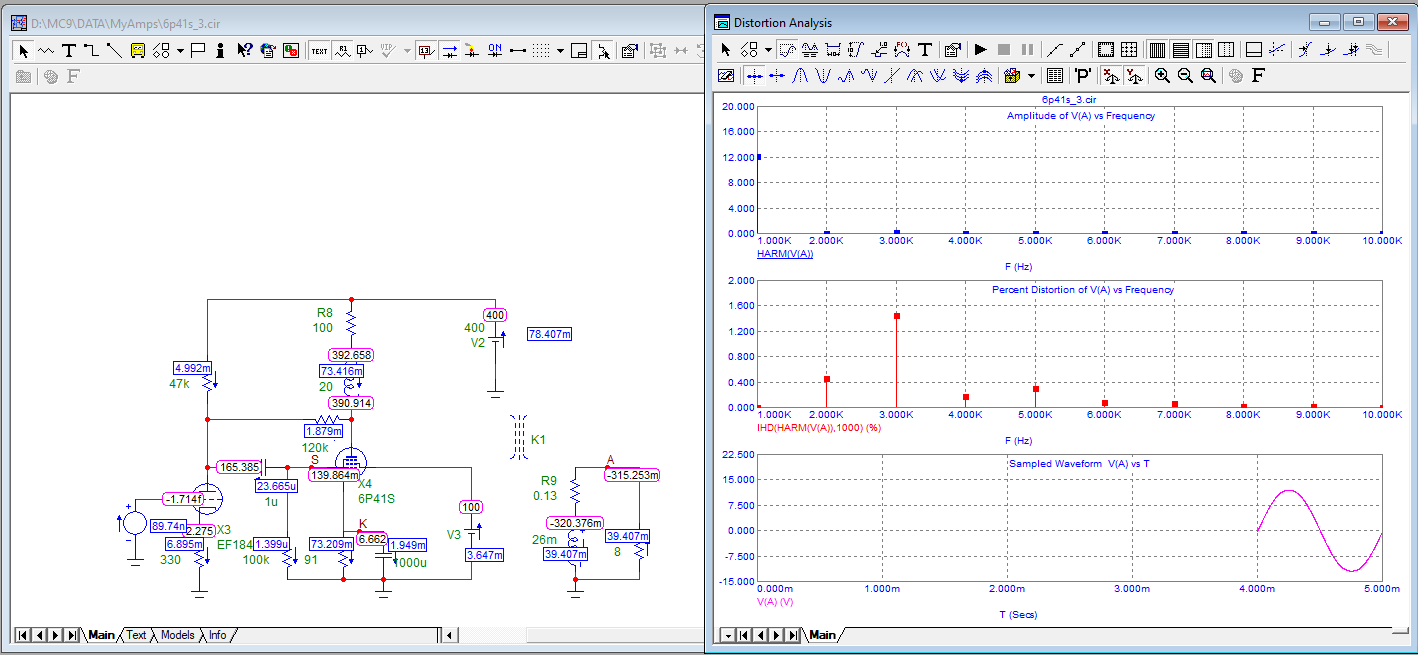
Task: Open the numeric output table icon
Action: tap(1054, 75)
